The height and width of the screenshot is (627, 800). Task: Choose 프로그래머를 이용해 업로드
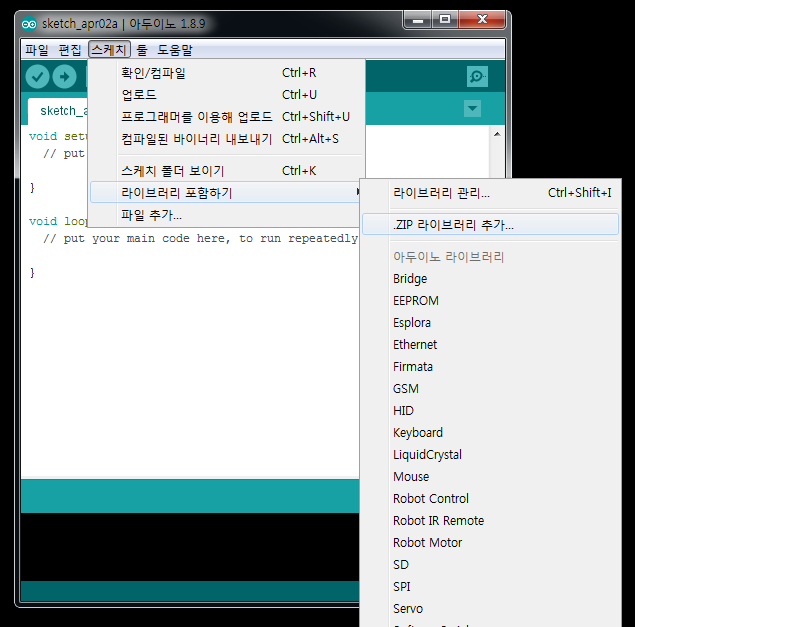pyautogui.click(x=227, y=117)
